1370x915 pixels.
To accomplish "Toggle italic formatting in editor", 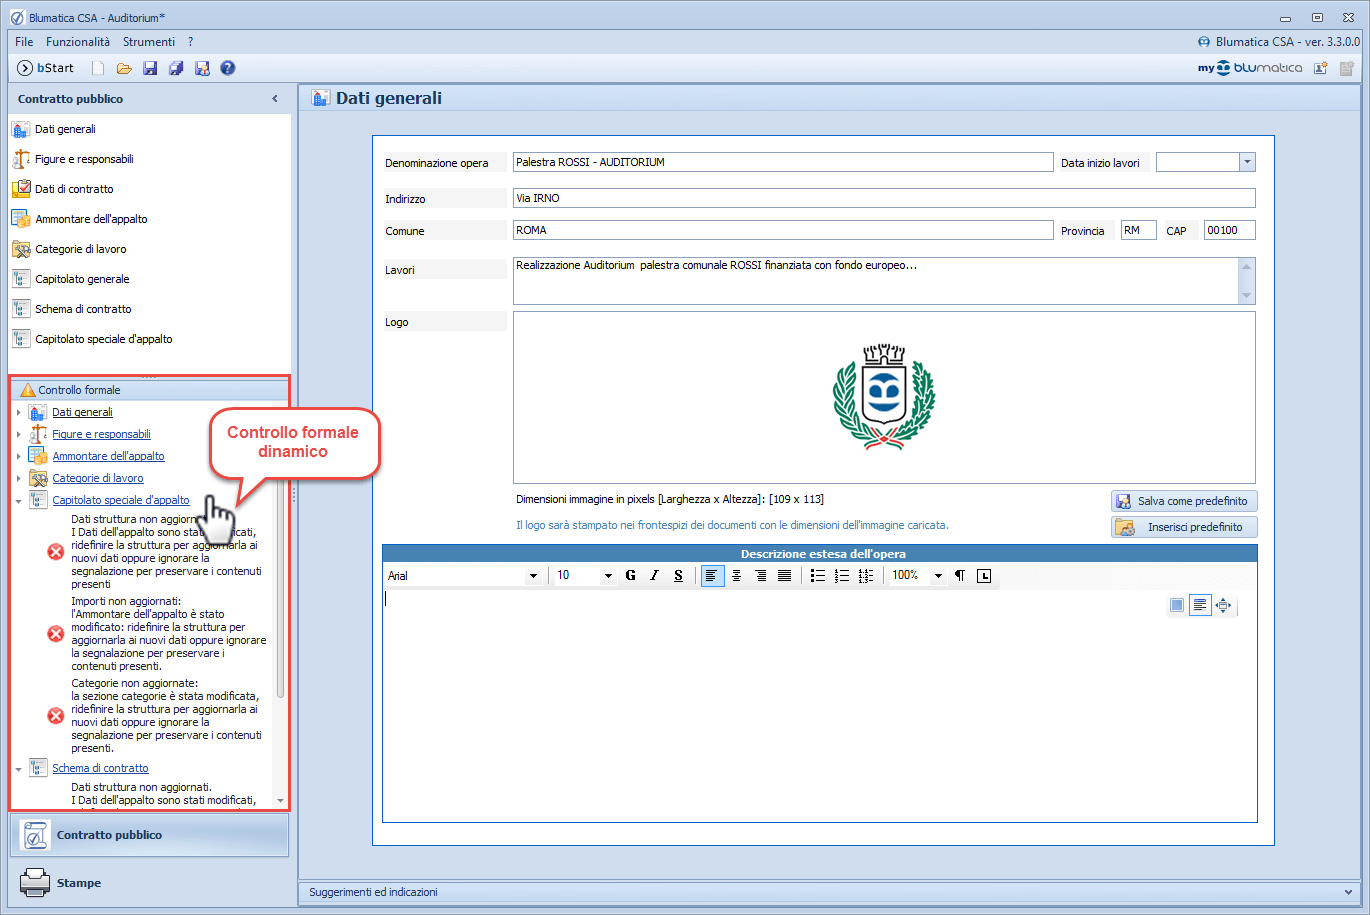I will [x=654, y=575].
